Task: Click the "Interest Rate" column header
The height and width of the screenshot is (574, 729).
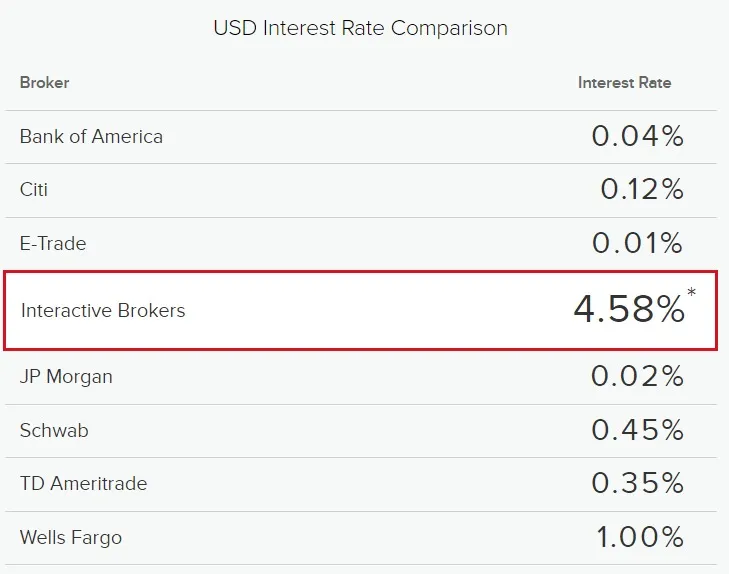Action: [x=624, y=82]
